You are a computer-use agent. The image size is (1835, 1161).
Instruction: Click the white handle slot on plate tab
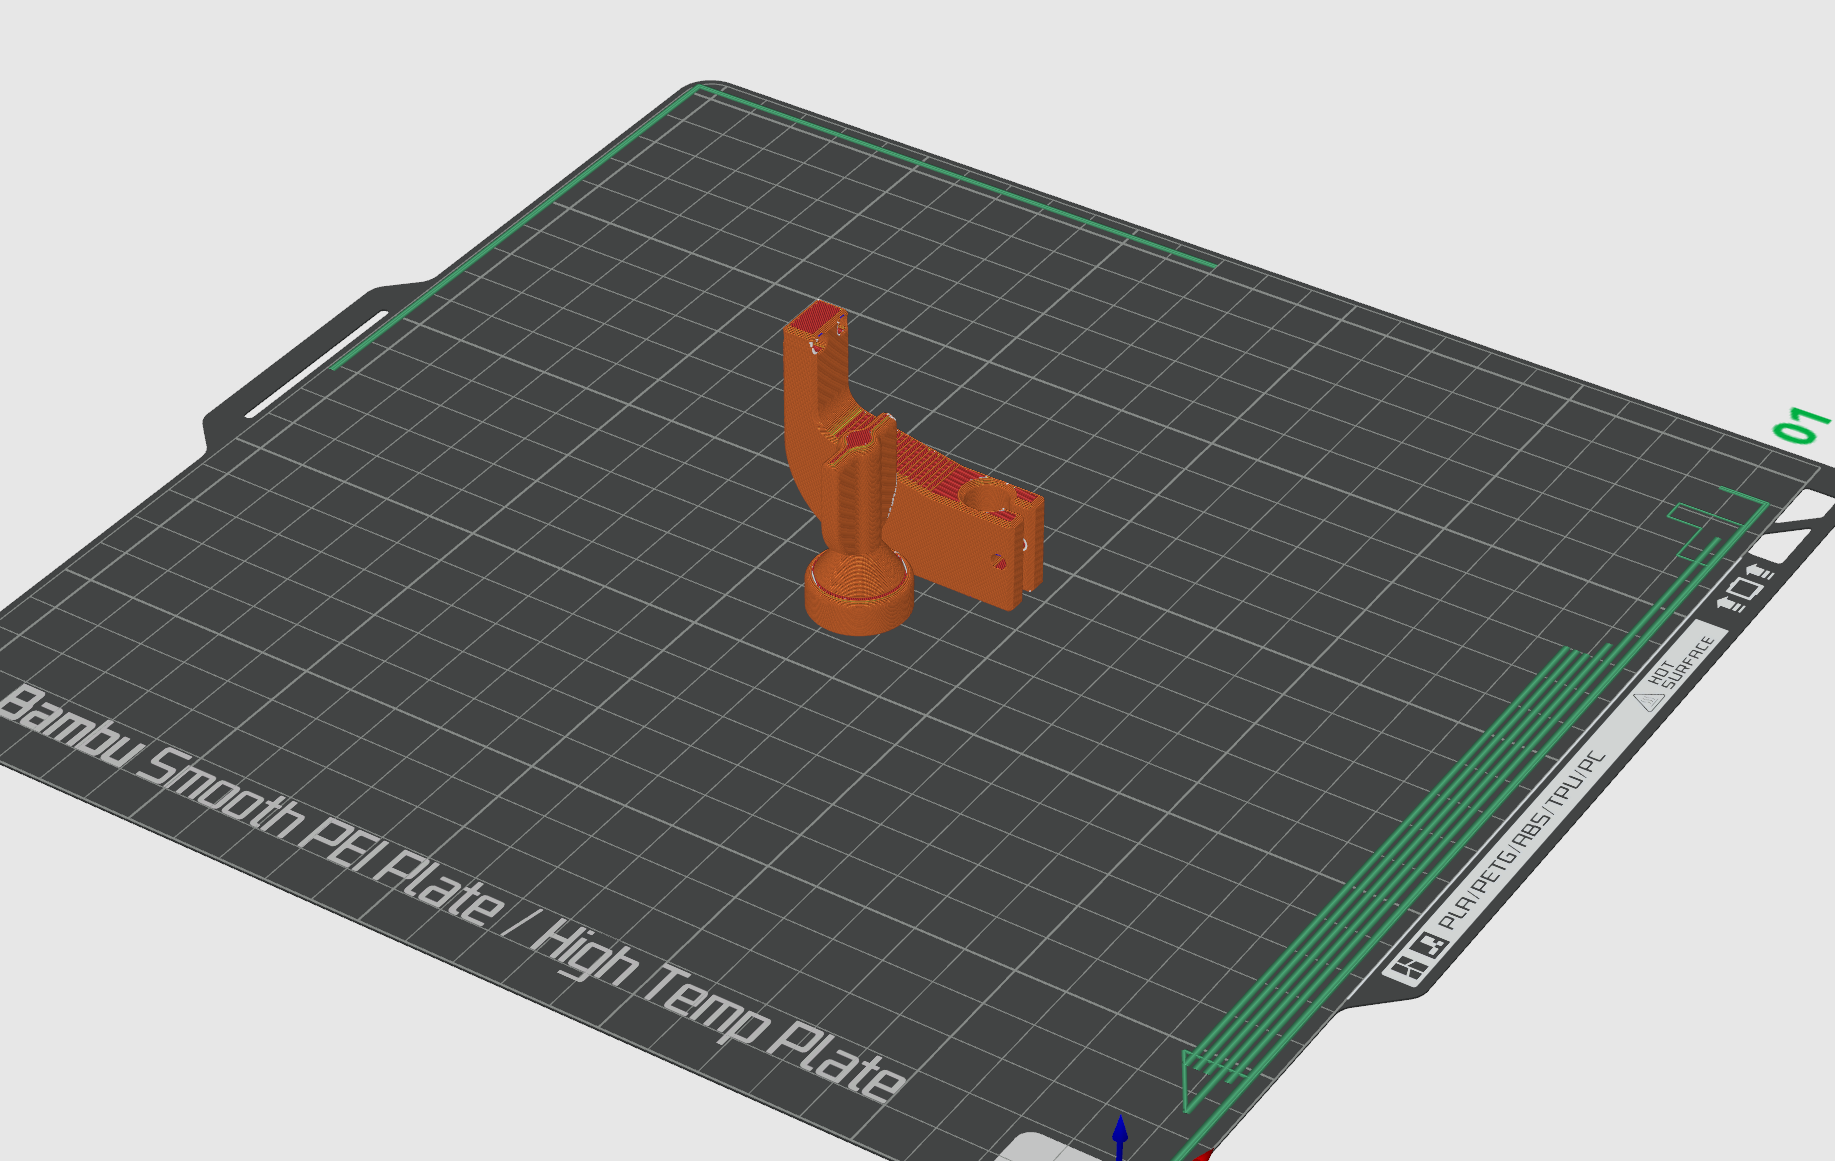(316, 364)
